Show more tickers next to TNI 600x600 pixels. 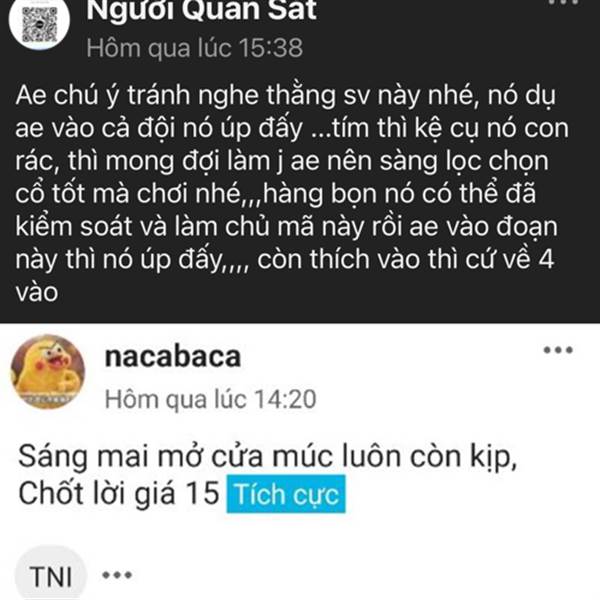coord(117,575)
